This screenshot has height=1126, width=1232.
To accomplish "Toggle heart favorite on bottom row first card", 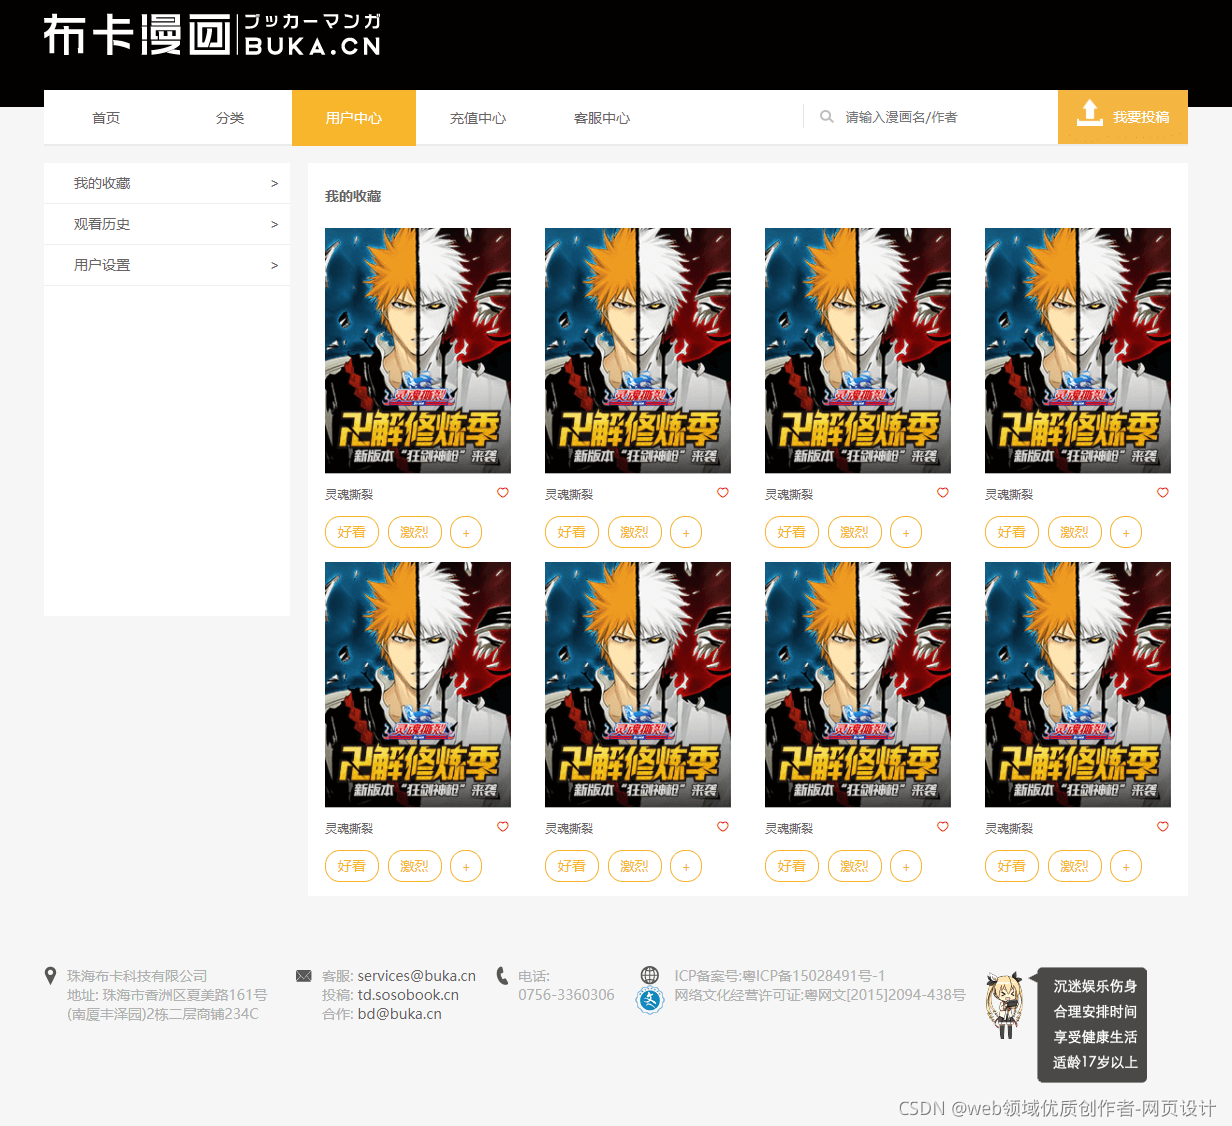I will click(x=503, y=827).
